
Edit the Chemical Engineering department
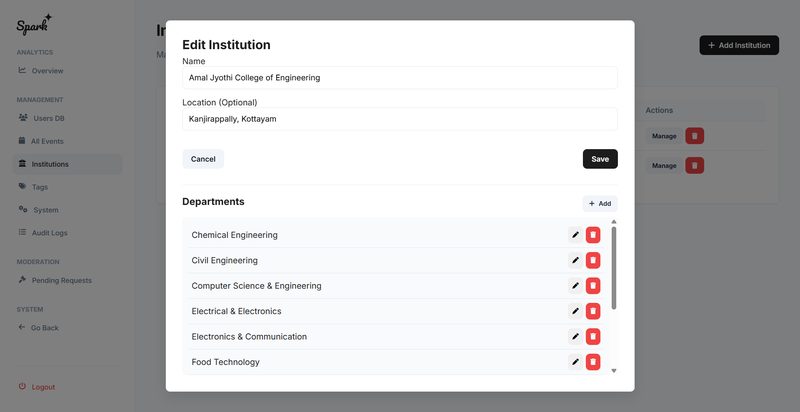pyautogui.click(x=575, y=235)
